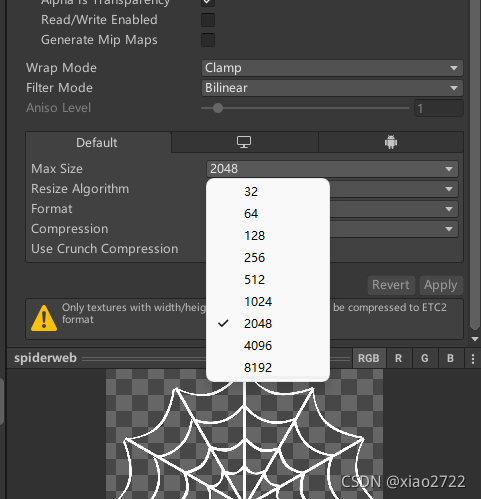Click the Compression label
This screenshot has width=481, height=499.
click(70, 229)
